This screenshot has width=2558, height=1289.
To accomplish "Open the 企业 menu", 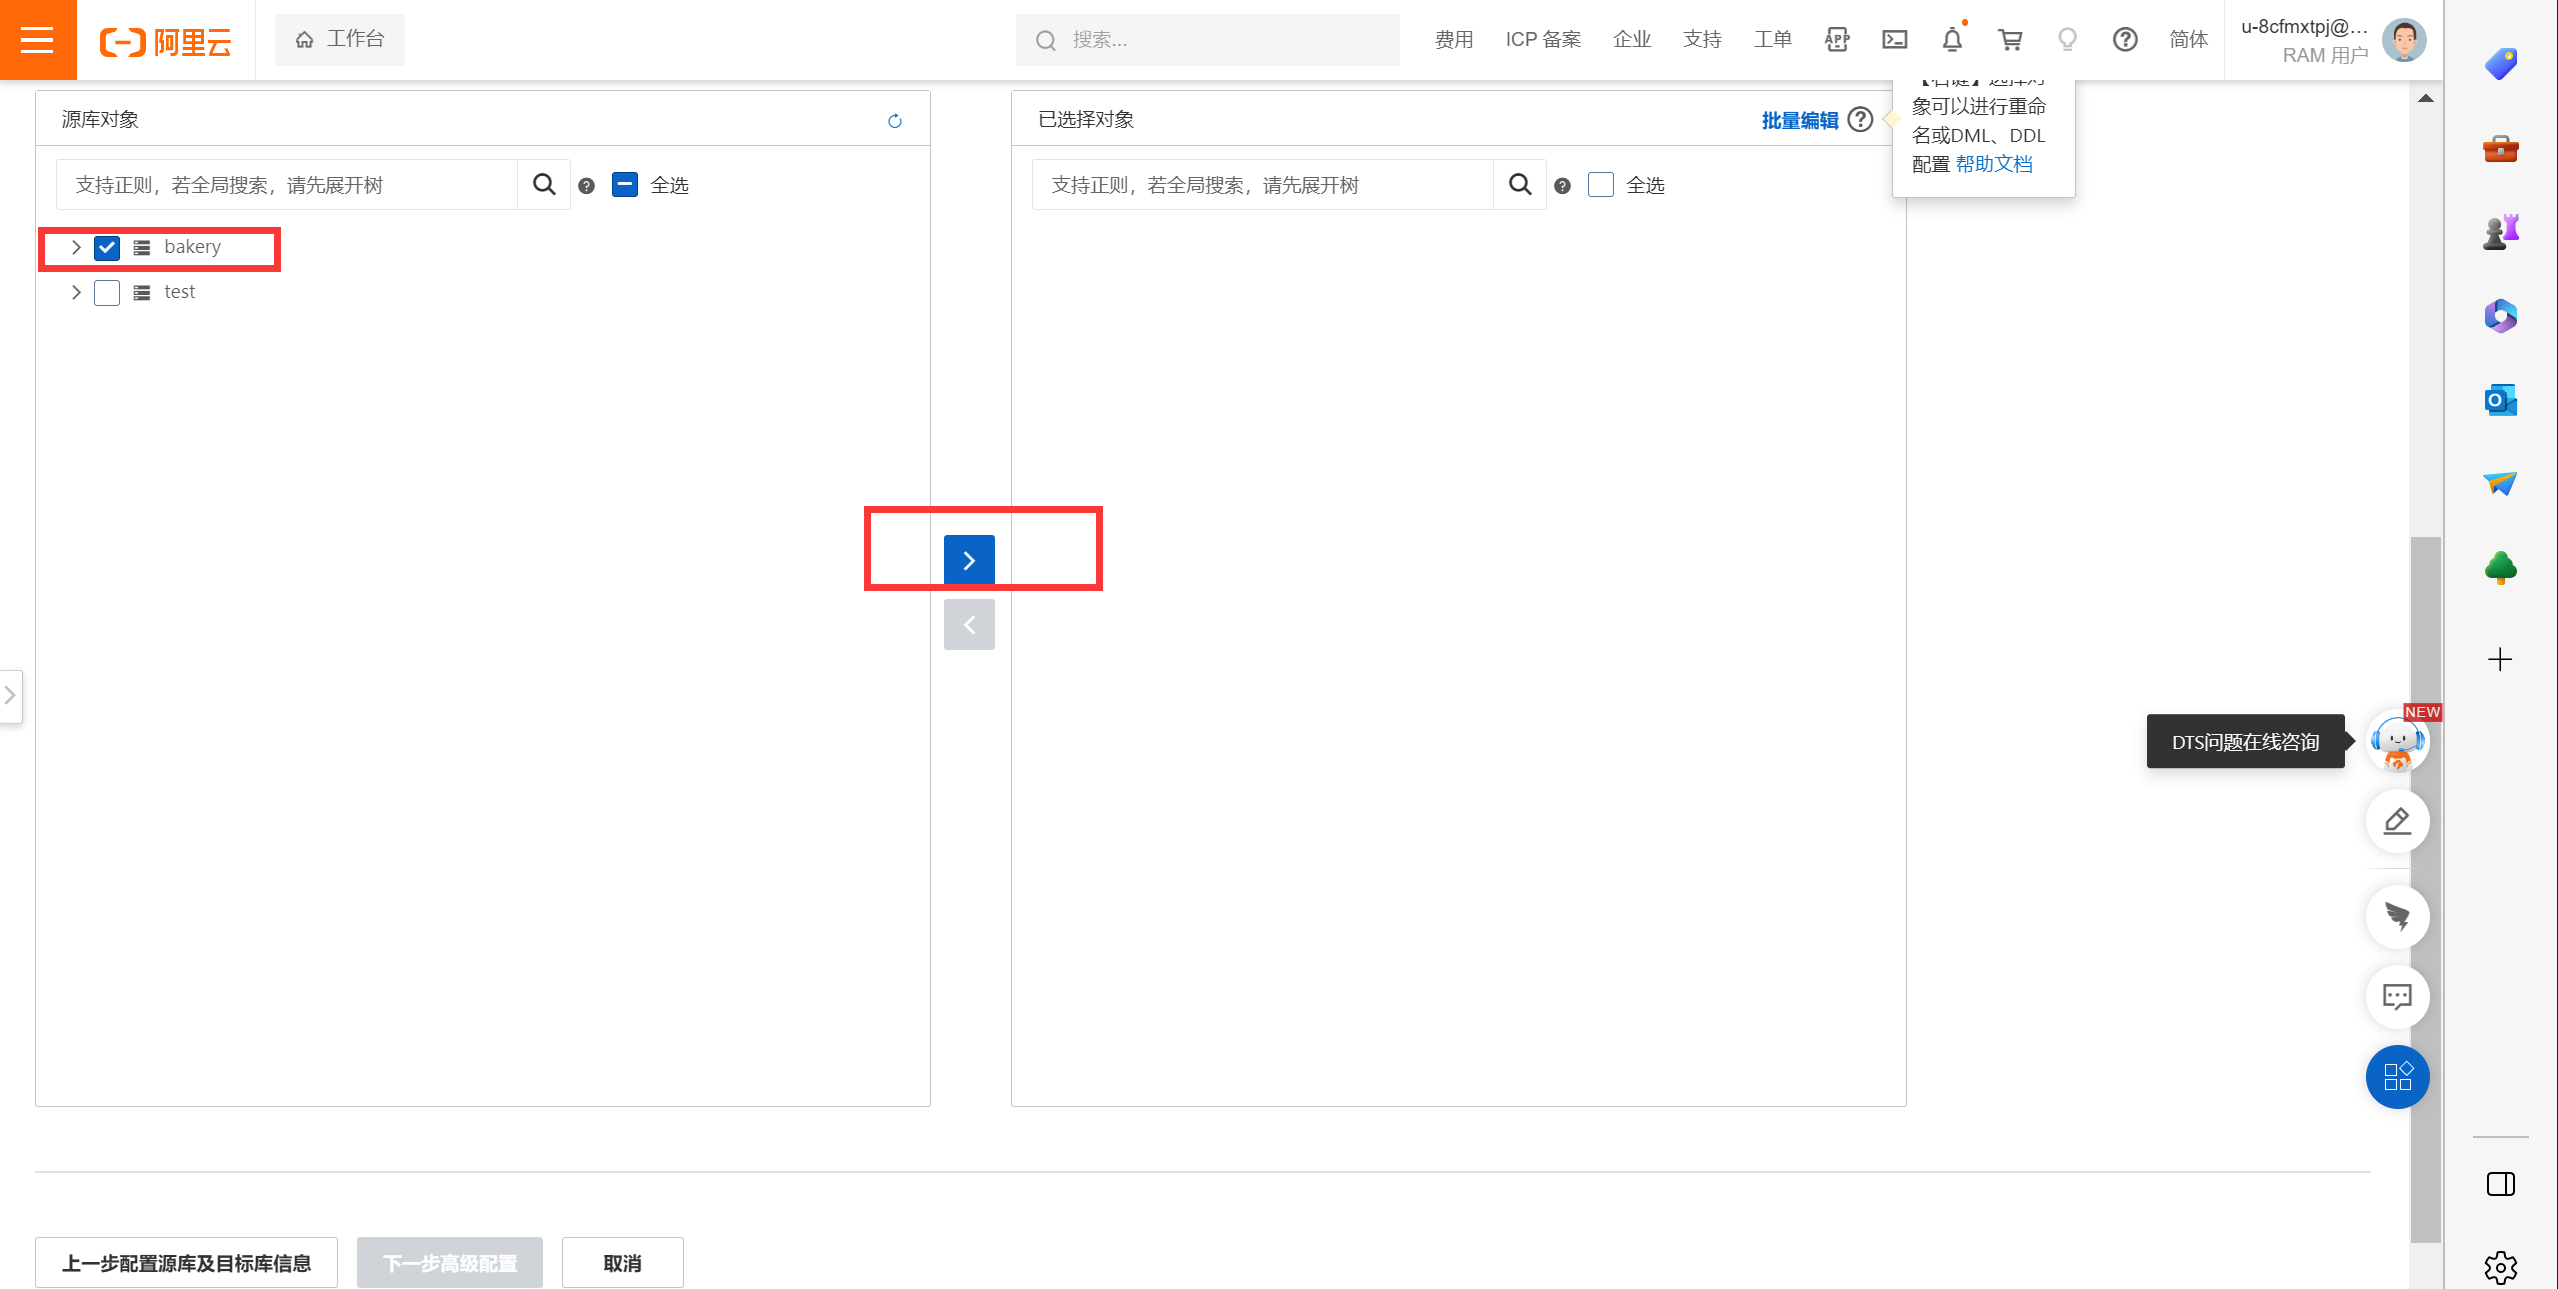I will [x=1632, y=40].
